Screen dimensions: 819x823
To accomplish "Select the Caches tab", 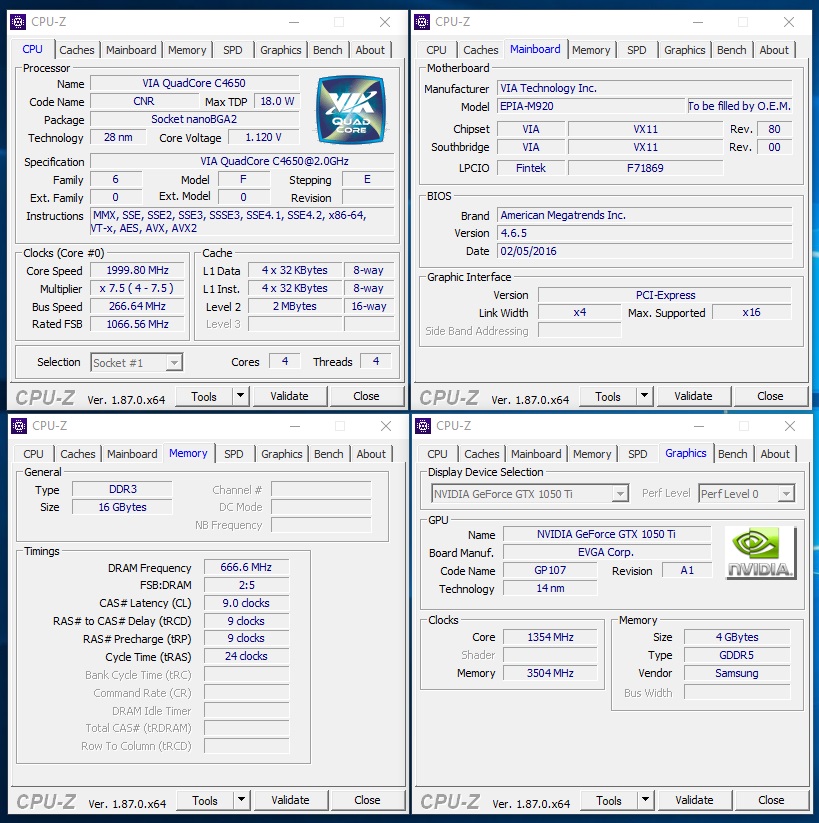I will coord(77,49).
